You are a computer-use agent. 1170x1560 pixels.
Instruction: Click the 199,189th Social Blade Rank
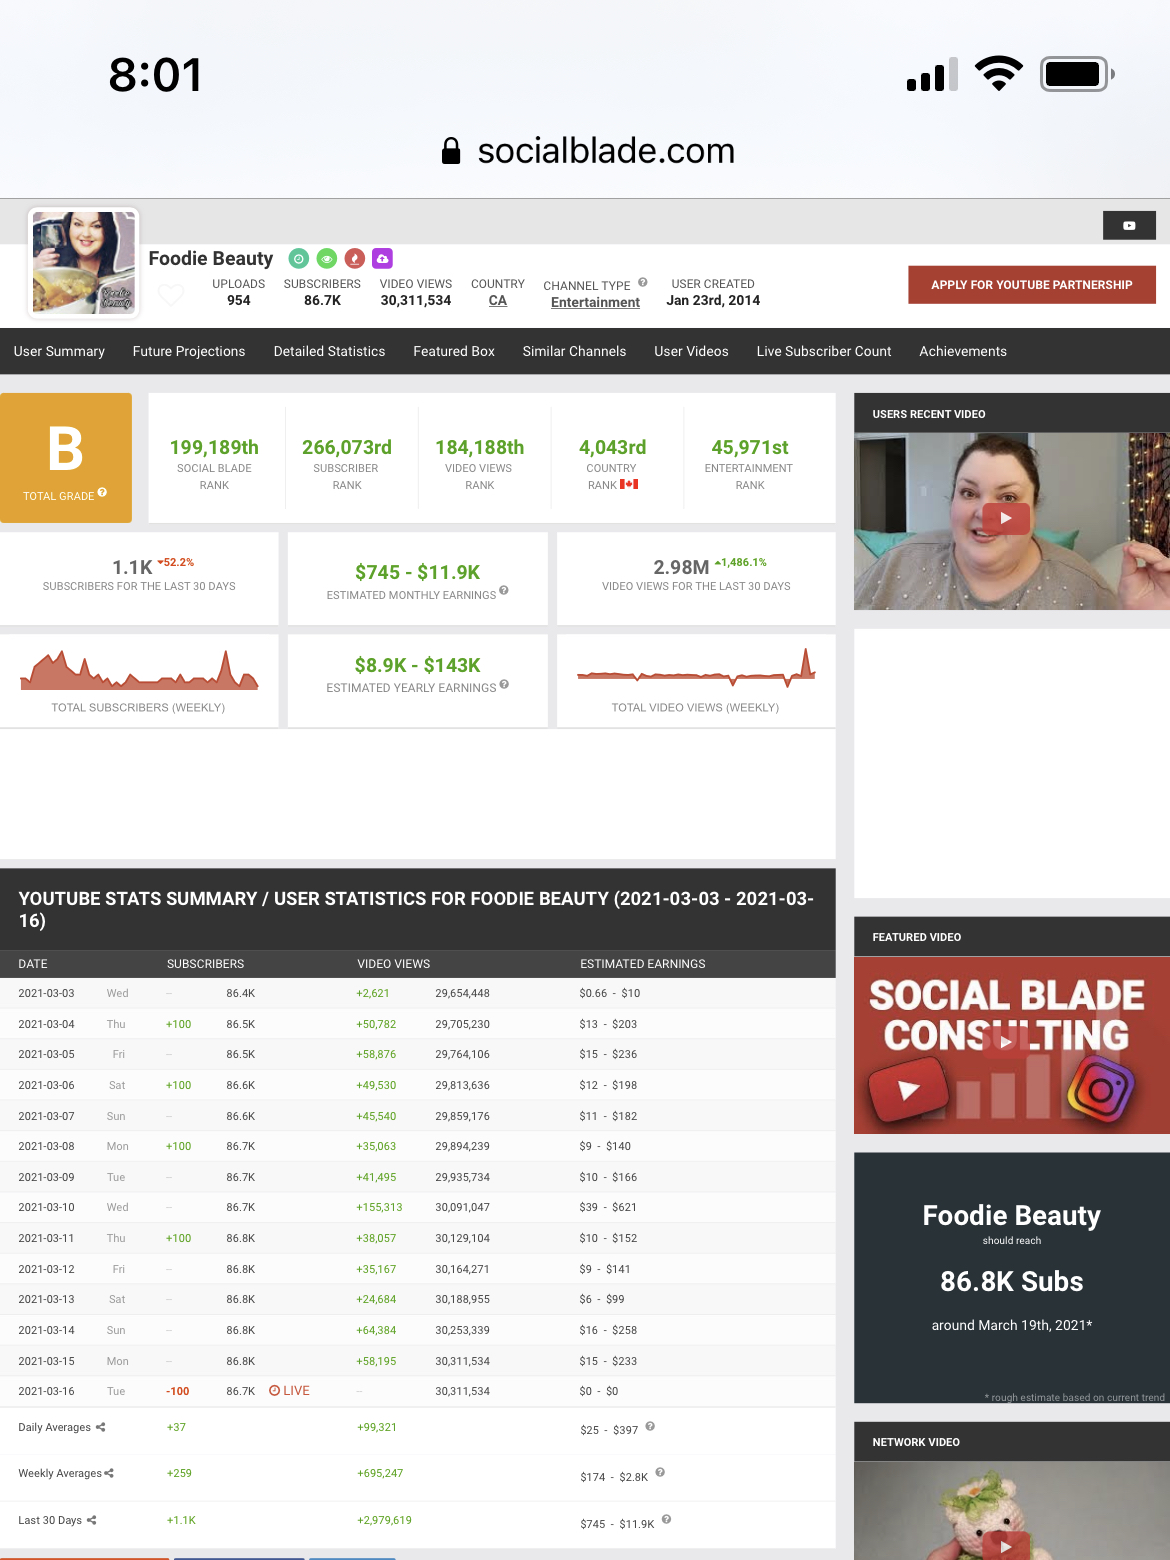pos(214,448)
